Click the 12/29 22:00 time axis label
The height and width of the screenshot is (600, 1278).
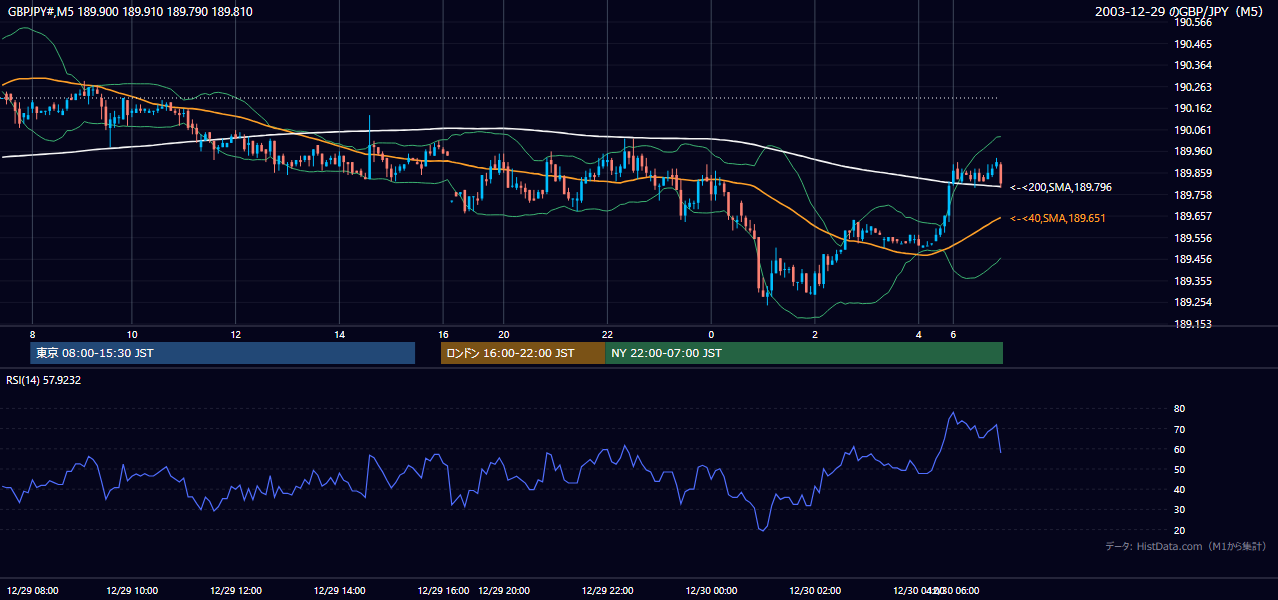coord(607,590)
